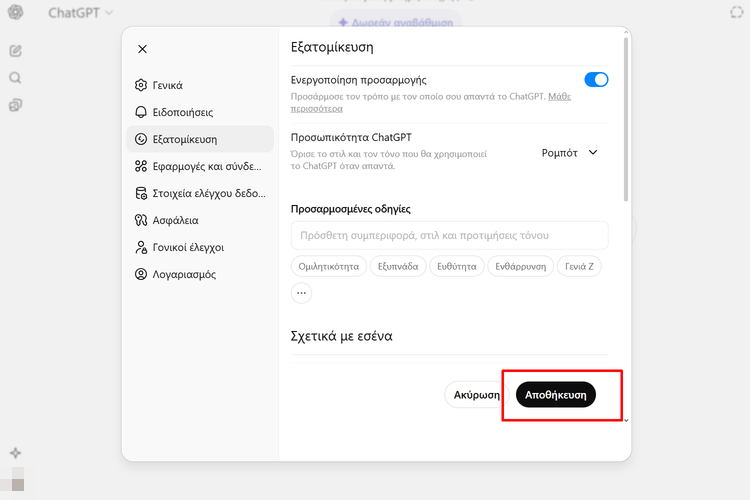Screen dimensions: 750x500
Task: Toggle off Ενεργοποίηση προσαρμογής switch
Action: click(x=596, y=79)
